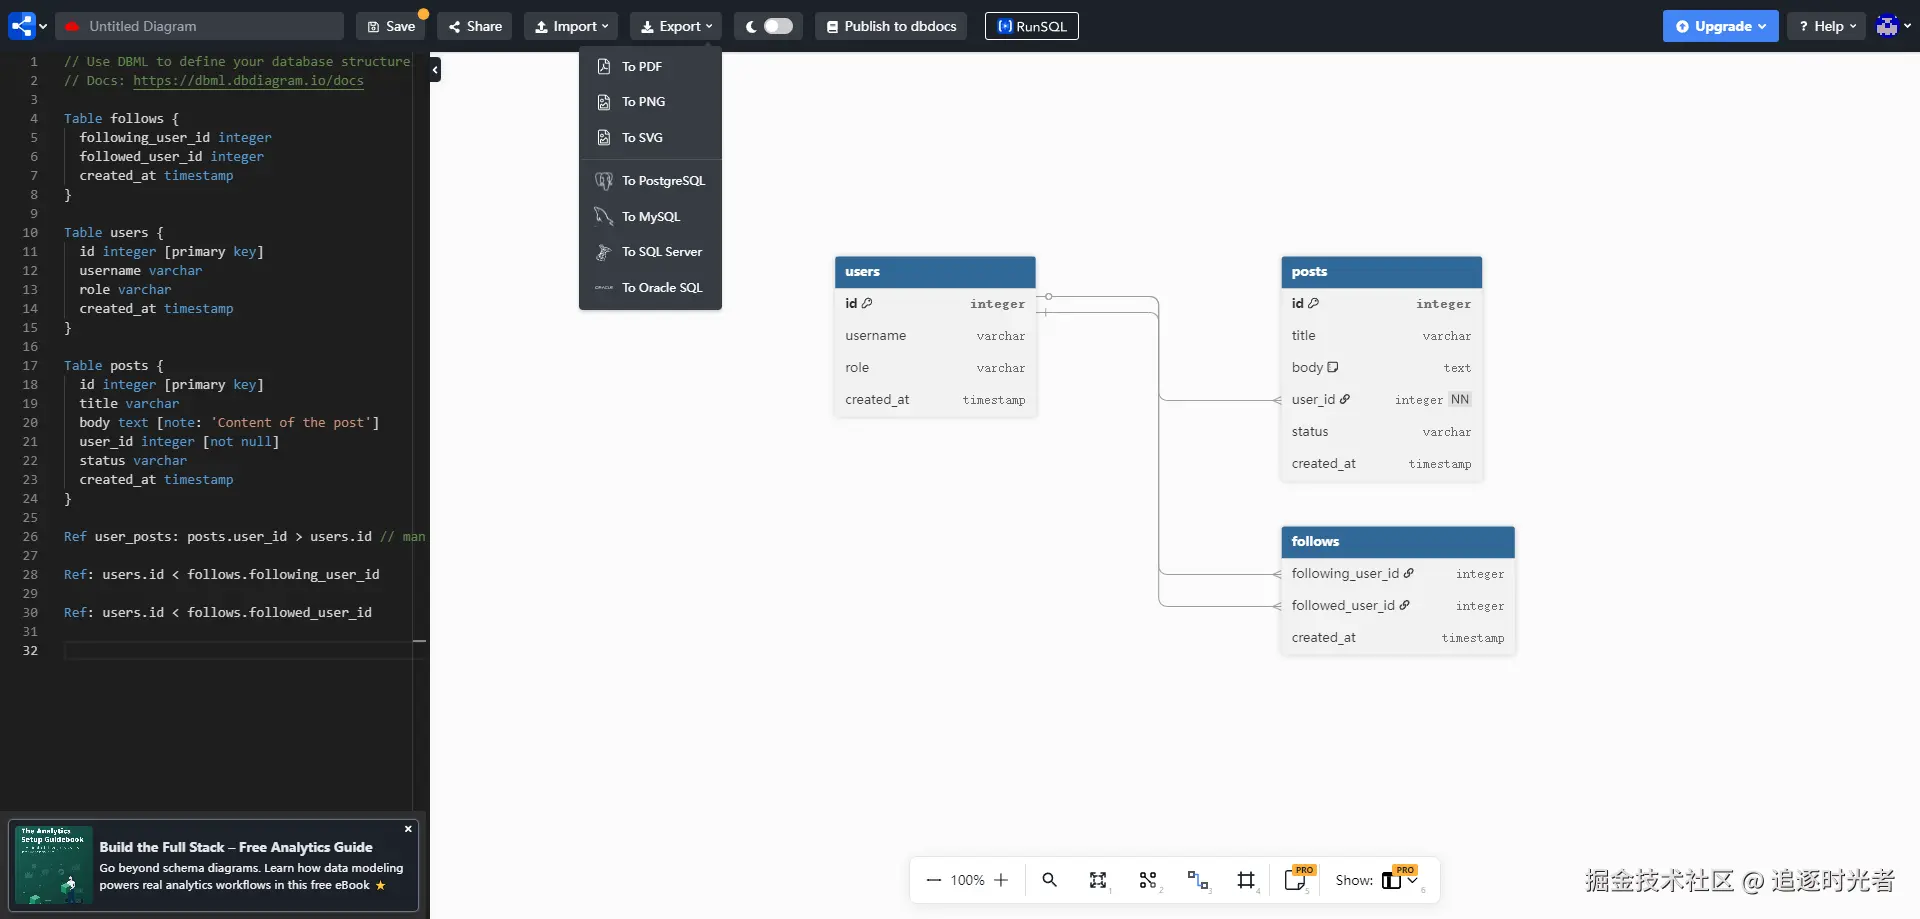The width and height of the screenshot is (1920, 919).
Task: Click the fit-to-screen icon in the bottom toolbar
Action: 1098,880
